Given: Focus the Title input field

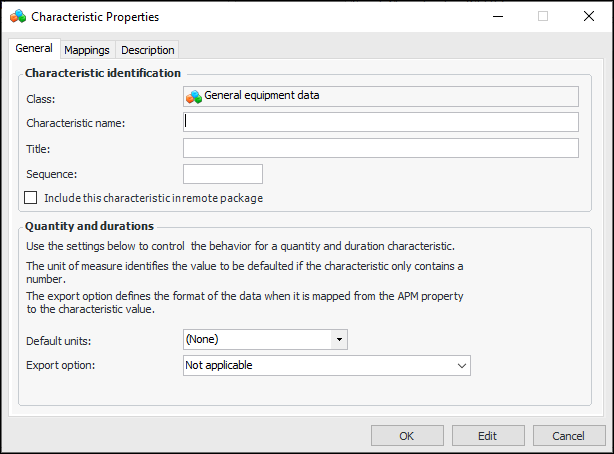Looking at the screenshot, I should [x=381, y=148].
